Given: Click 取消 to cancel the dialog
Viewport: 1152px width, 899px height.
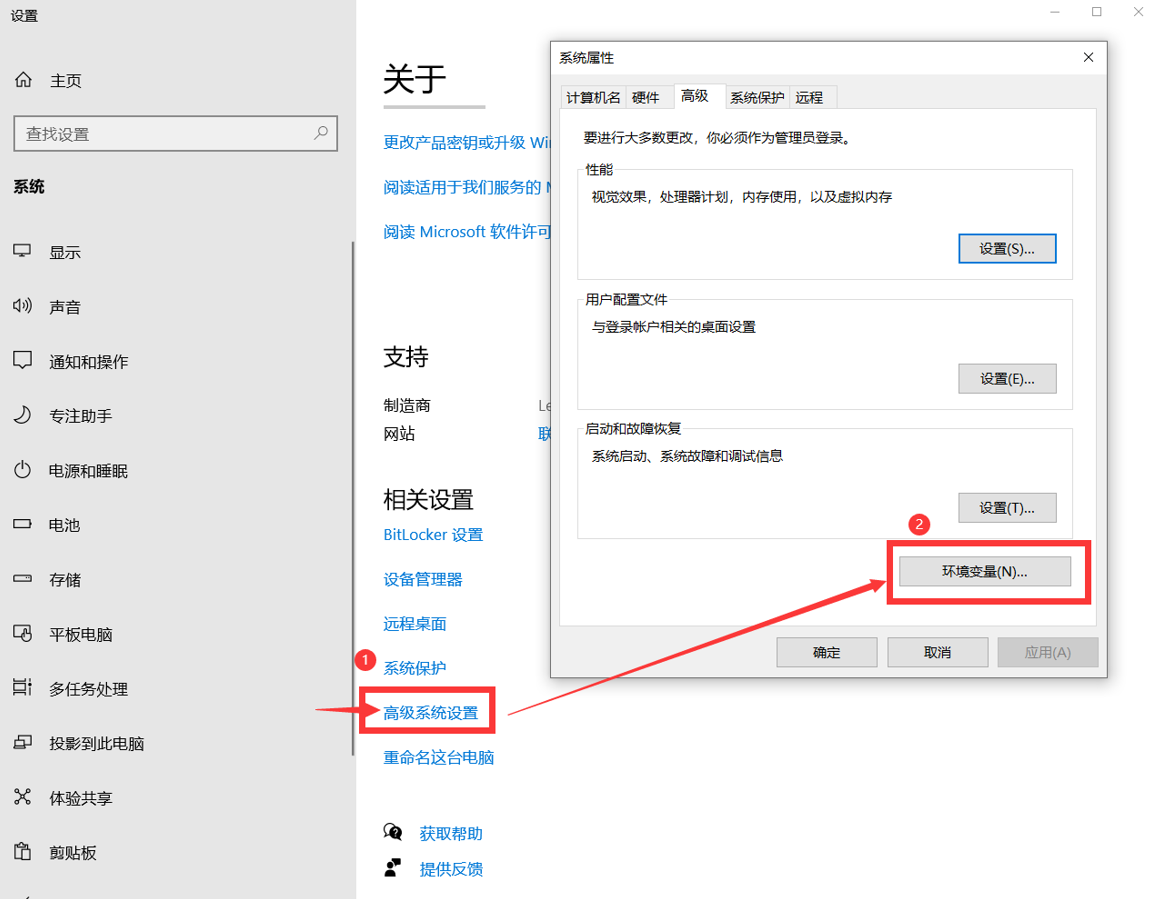Looking at the screenshot, I should [x=937, y=652].
